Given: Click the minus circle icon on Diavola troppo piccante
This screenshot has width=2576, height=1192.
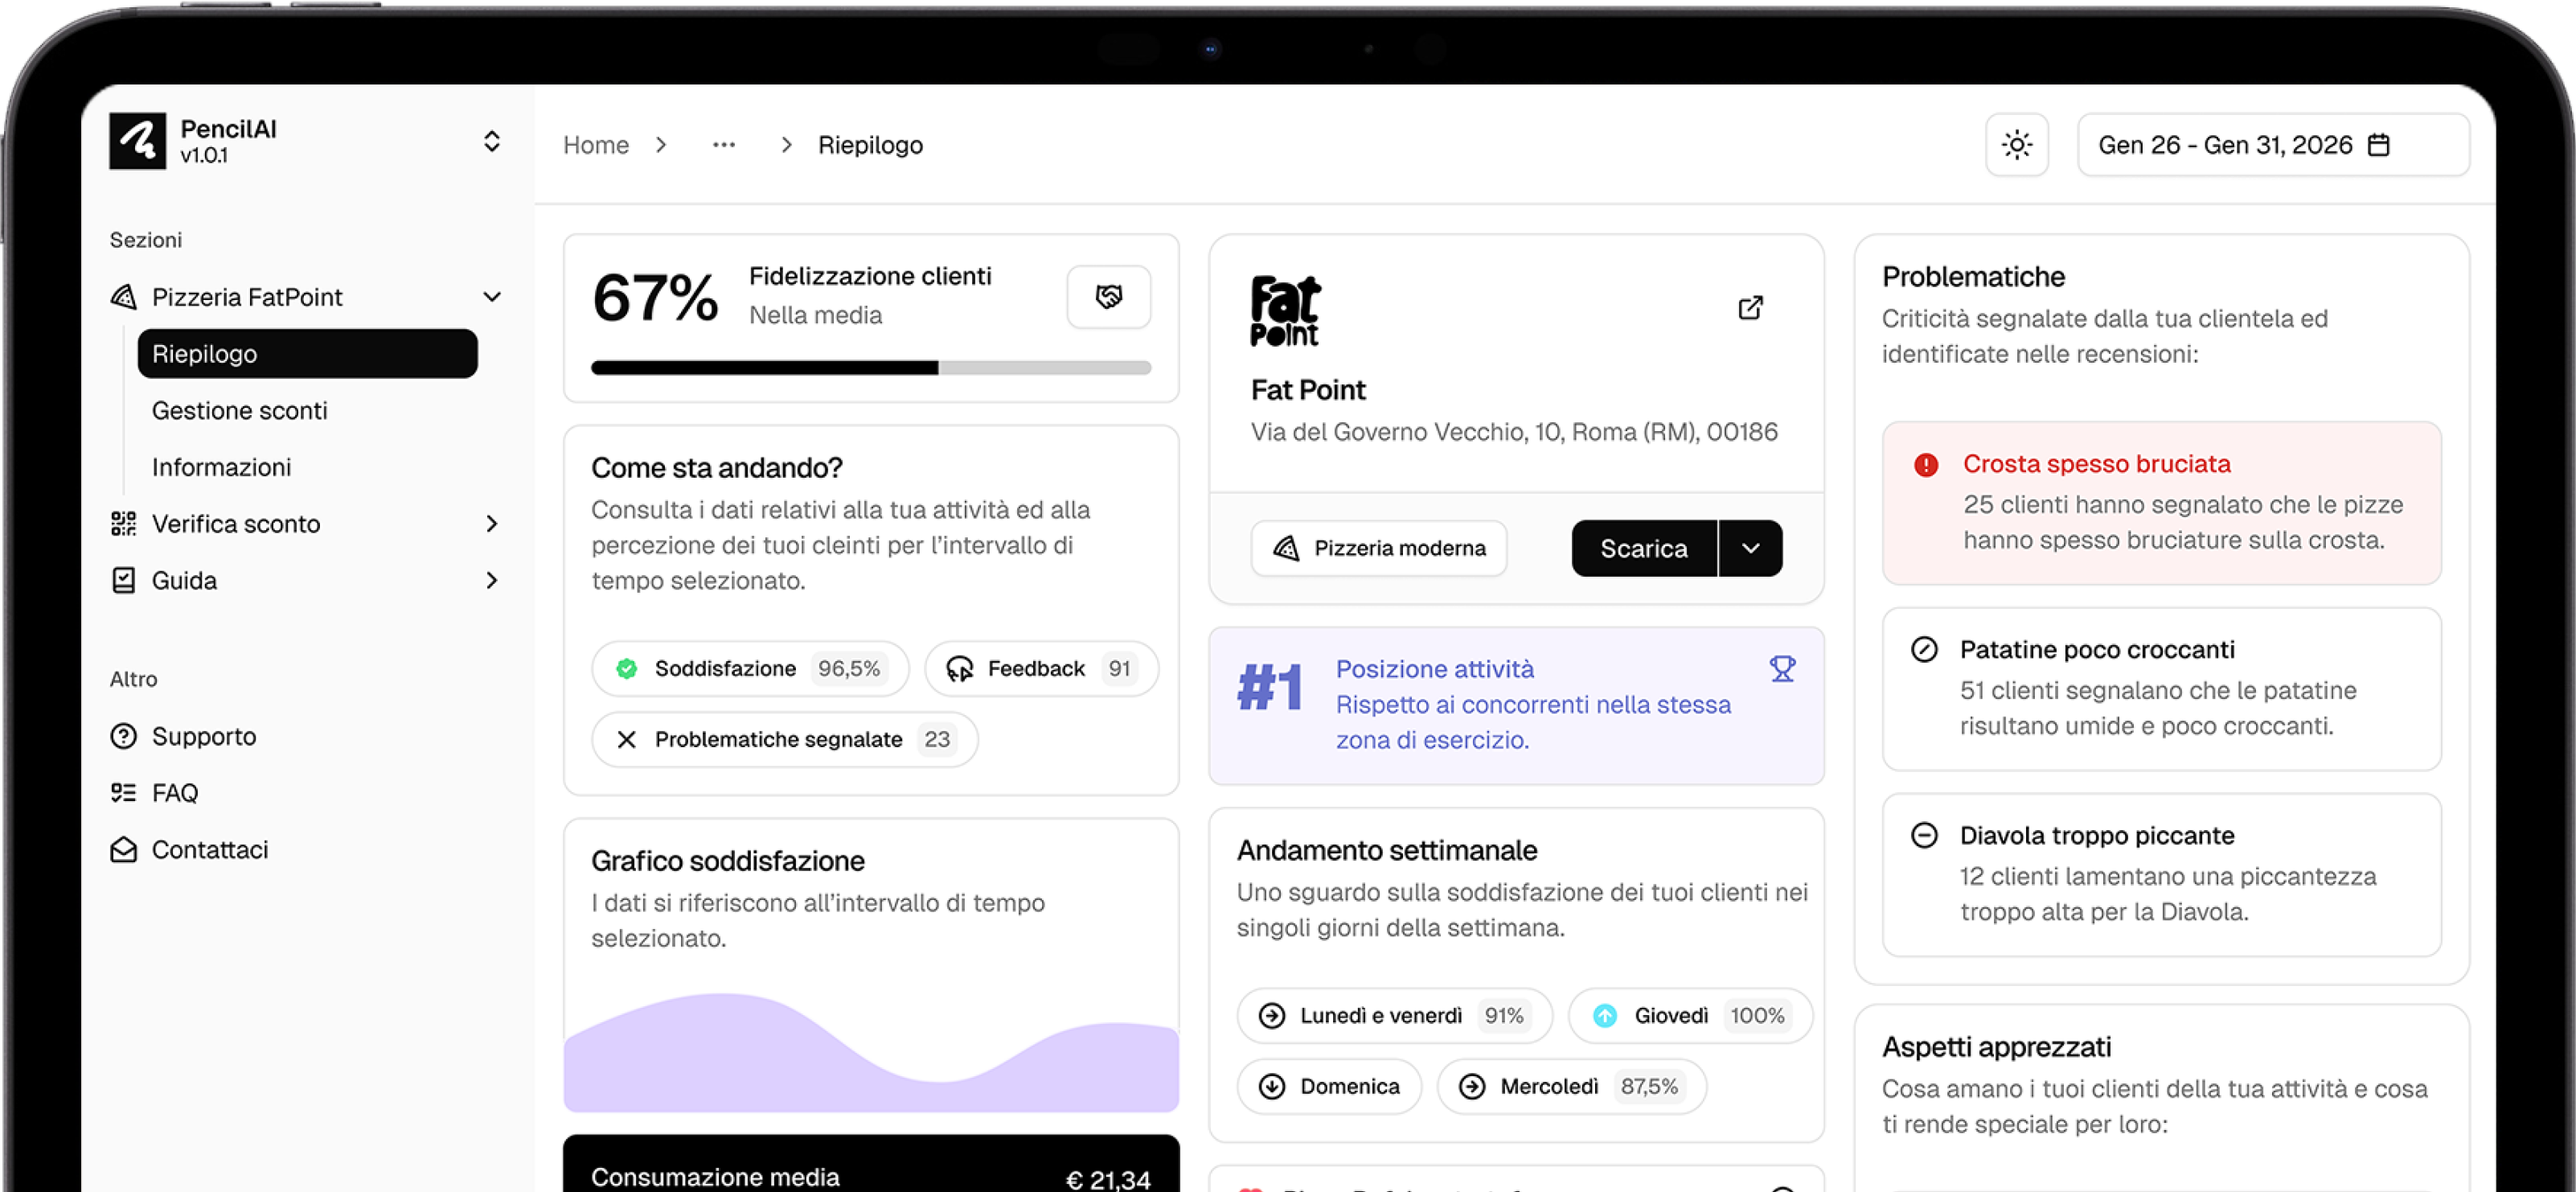Looking at the screenshot, I should click(x=1924, y=835).
